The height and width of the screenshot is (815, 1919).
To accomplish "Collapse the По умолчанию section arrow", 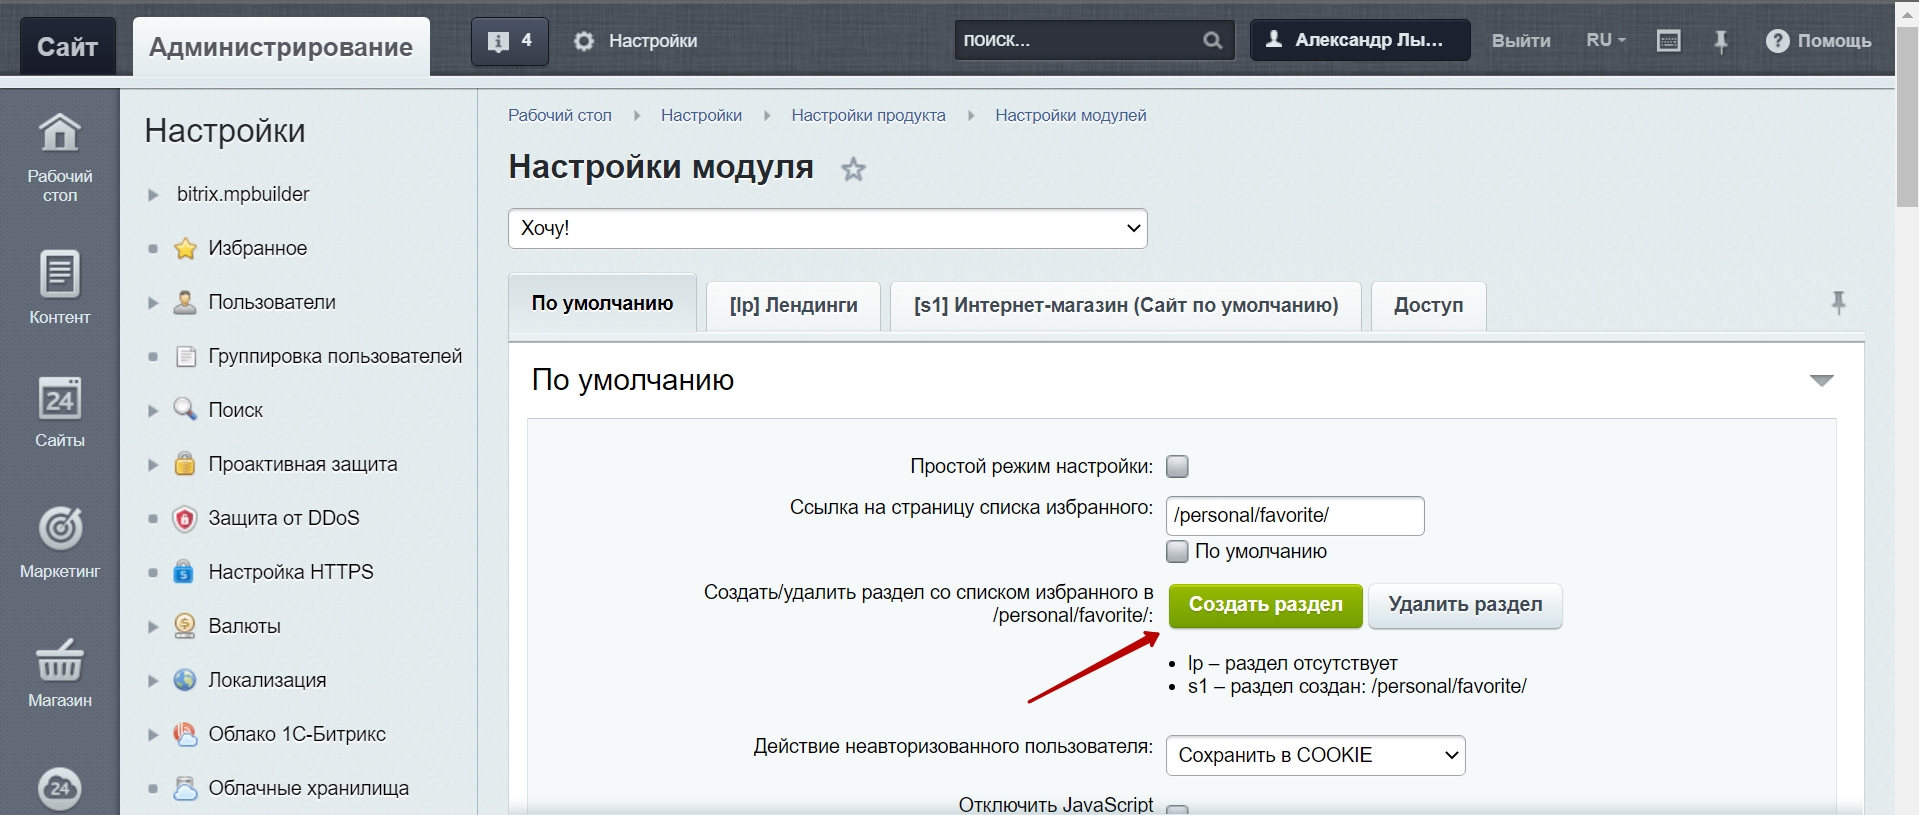I will coord(1821,380).
